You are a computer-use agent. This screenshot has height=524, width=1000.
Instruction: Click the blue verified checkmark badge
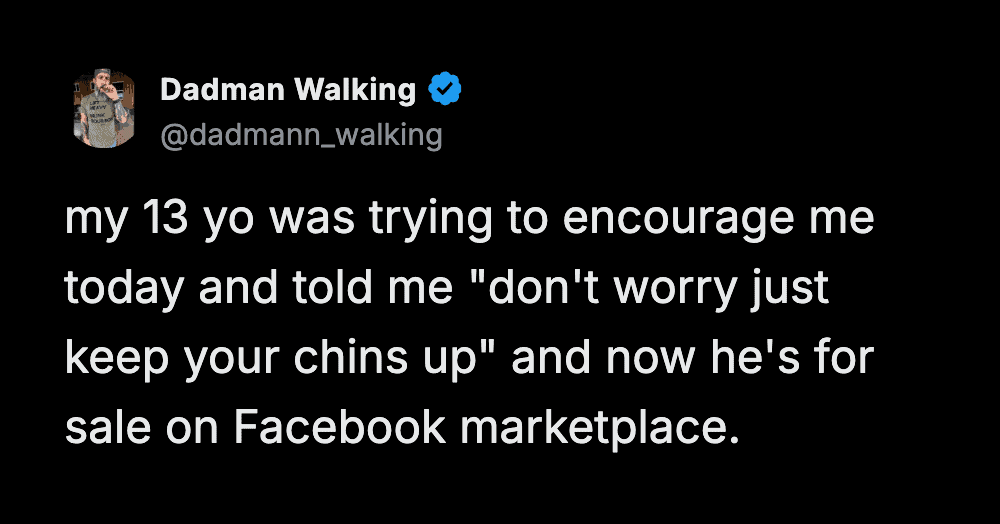(x=444, y=91)
